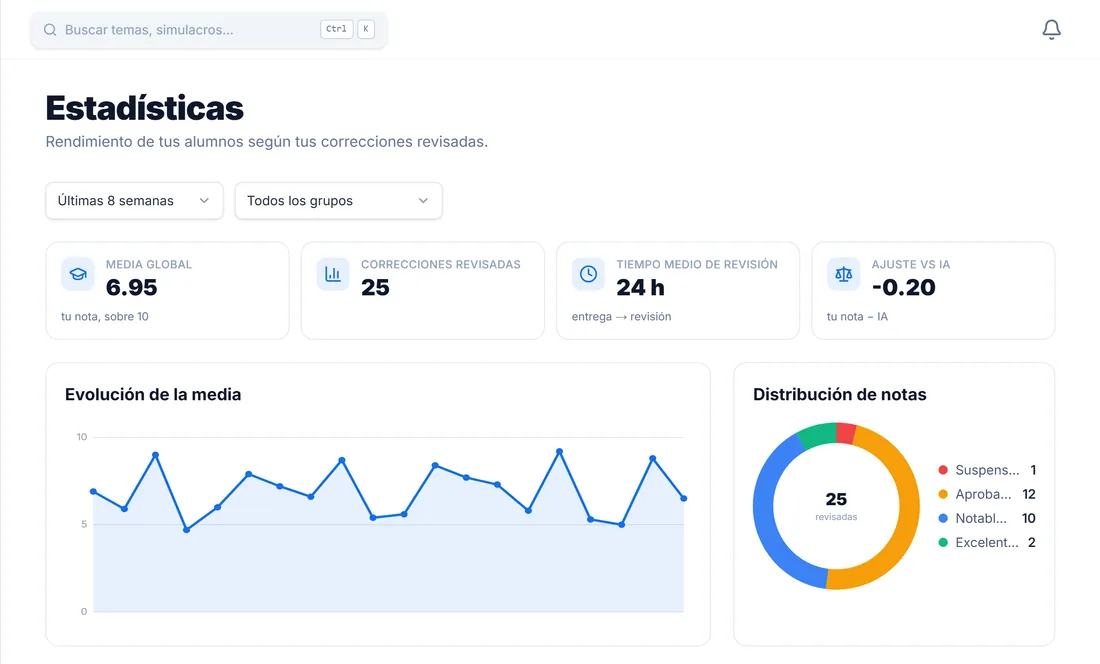Click the MEDIA GLOBAL label
This screenshot has width=1100, height=664.
click(x=149, y=264)
